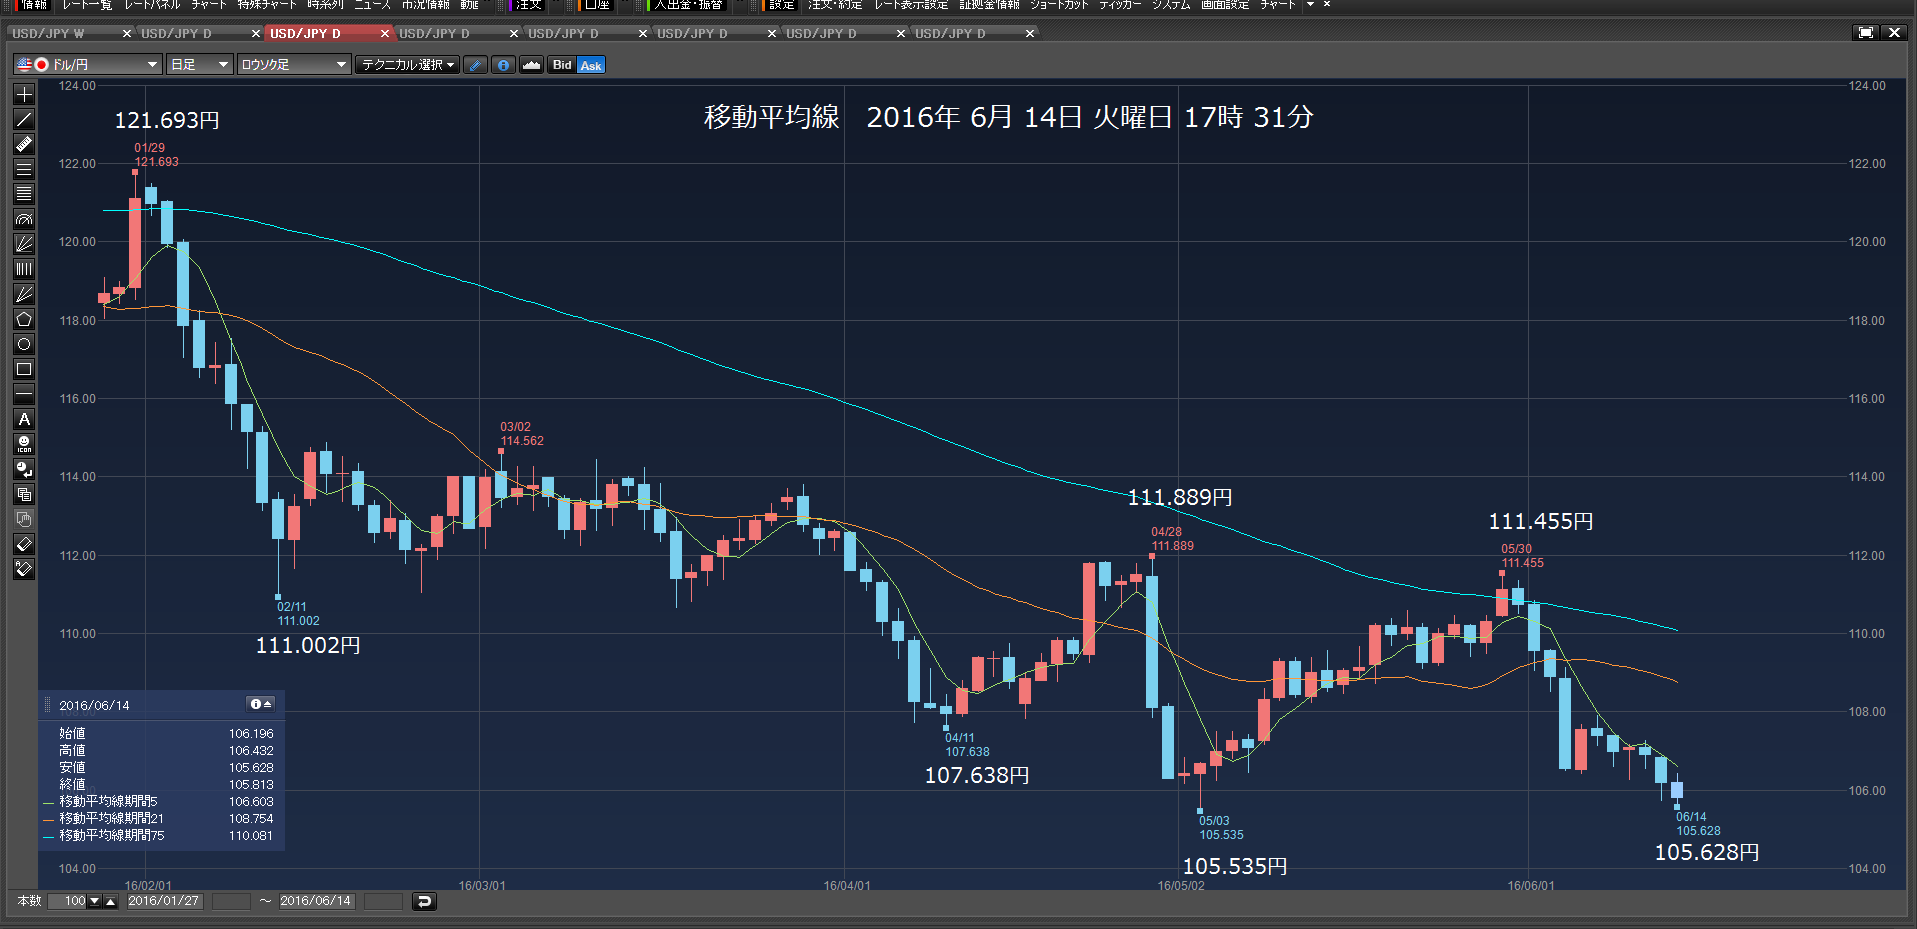This screenshot has height=929, width=1917.
Task: Select the Gann angle lines tool
Action: point(24,294)
